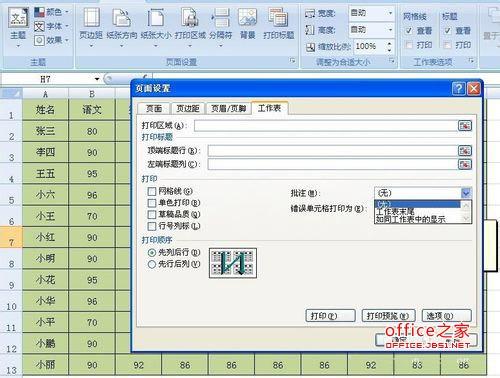Click cell containing 小红
Screen dimensions: 500x378
[x=45, y=237]
